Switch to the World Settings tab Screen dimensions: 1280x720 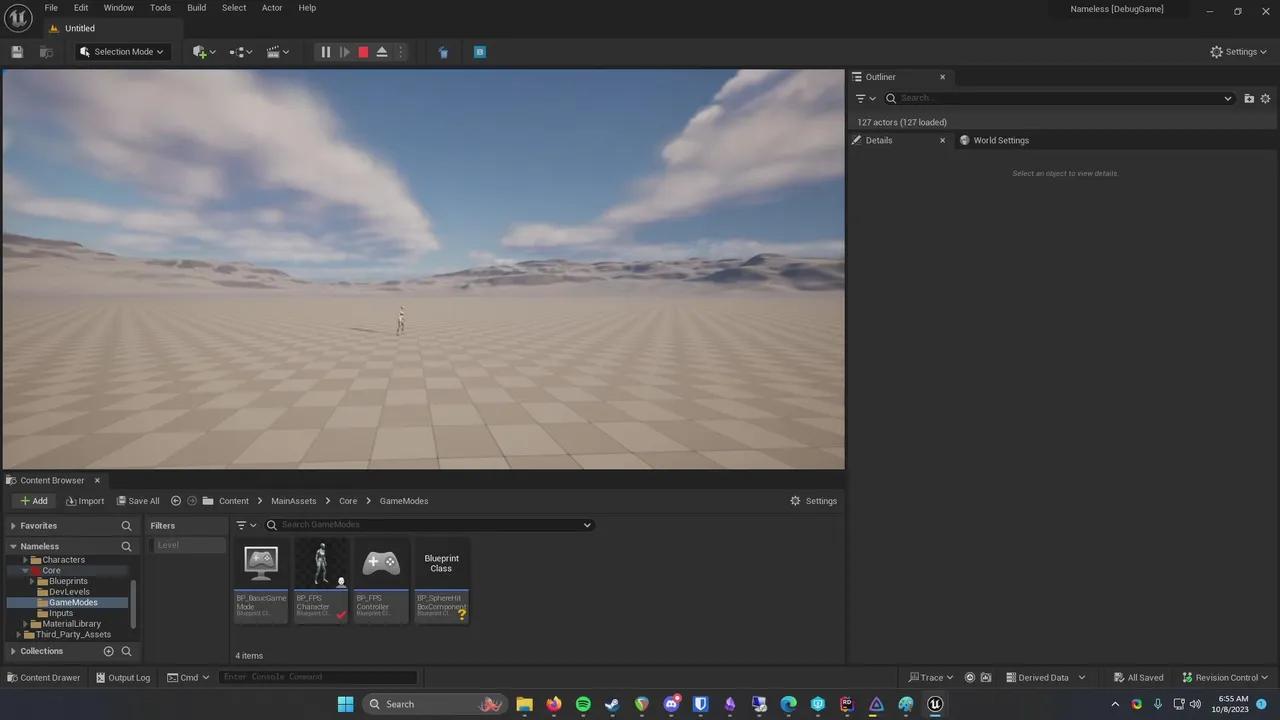pos(1000,140)
